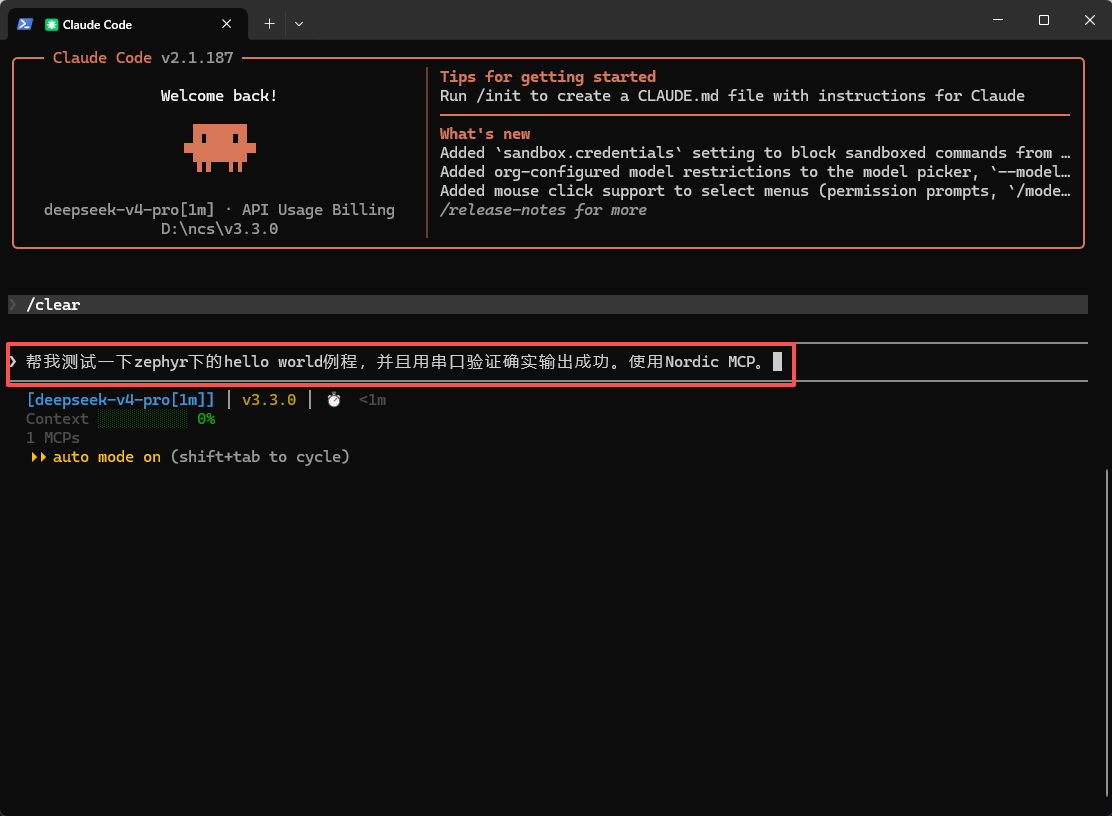The width and height of the screenshot is (1112, 816).
Task: Maximize the terminal window
Action: click(1044, 20)
